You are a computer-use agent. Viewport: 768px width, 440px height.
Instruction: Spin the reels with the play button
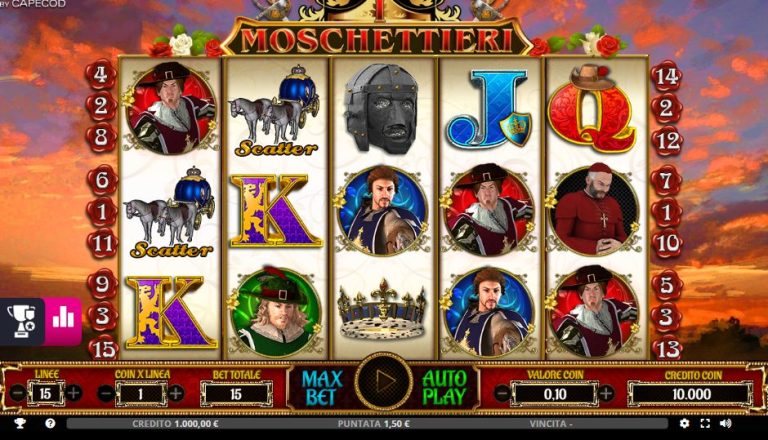384,381
